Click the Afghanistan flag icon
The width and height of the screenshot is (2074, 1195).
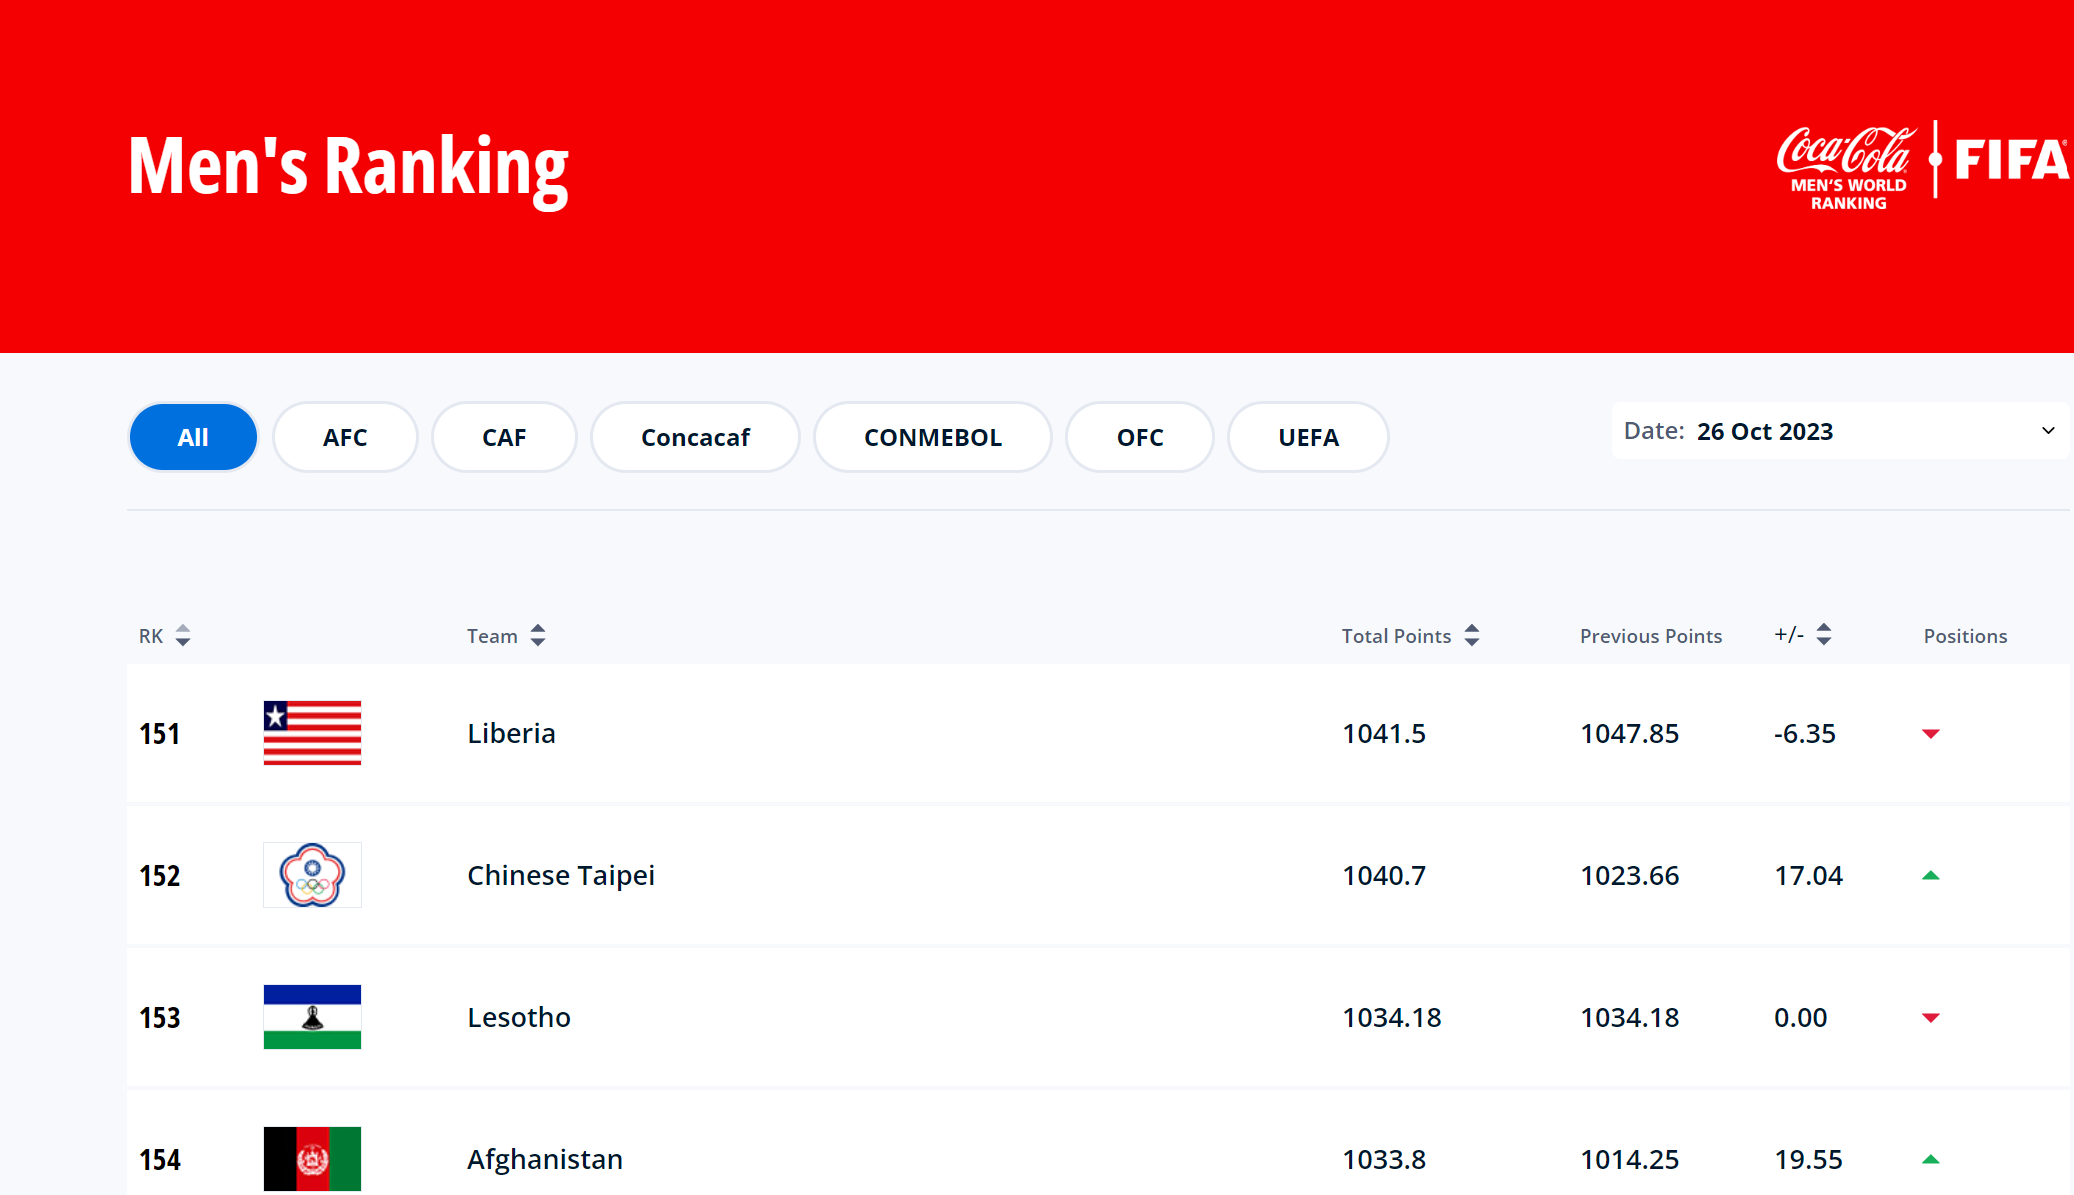tap(312, 1159)
